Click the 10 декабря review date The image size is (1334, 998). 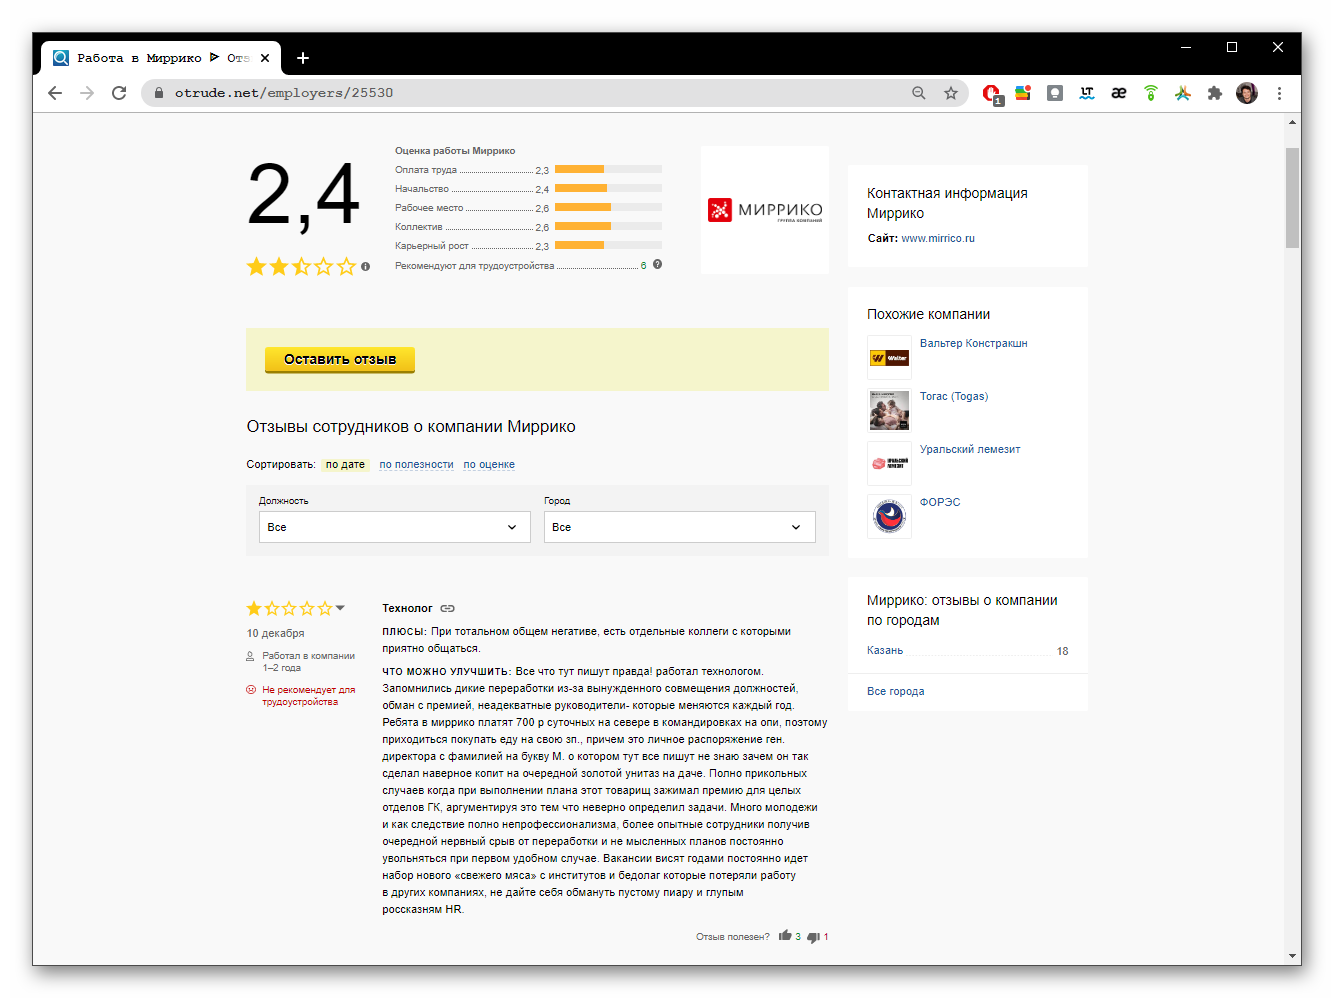point(276,633)
